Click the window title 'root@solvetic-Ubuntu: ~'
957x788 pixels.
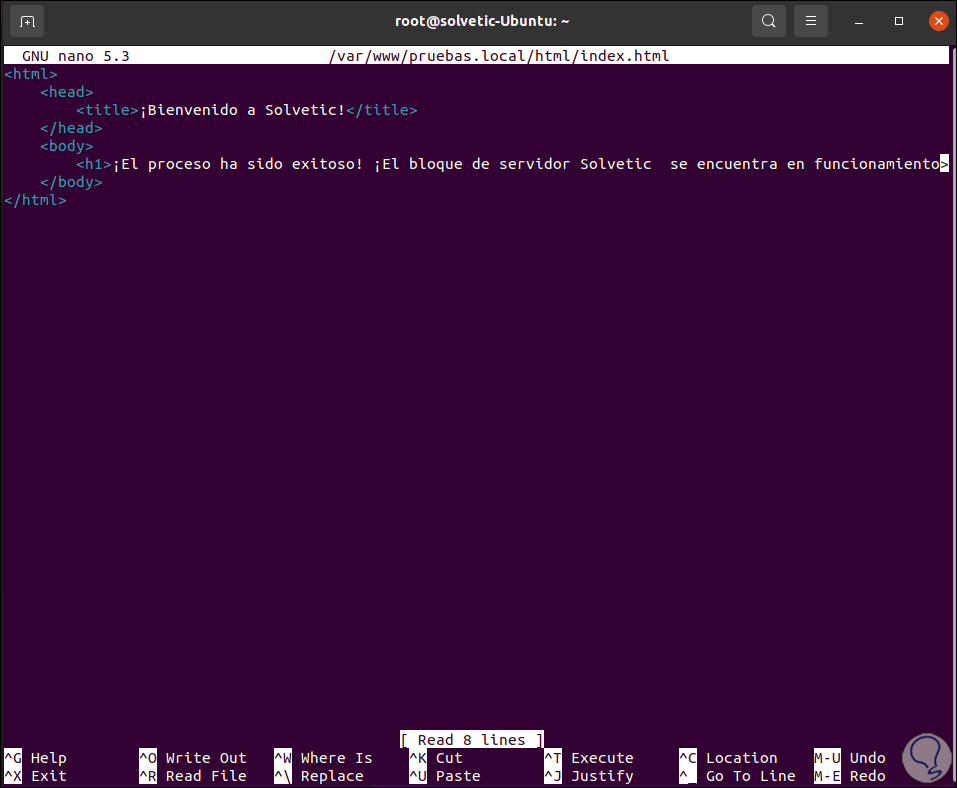pos(482,21)
